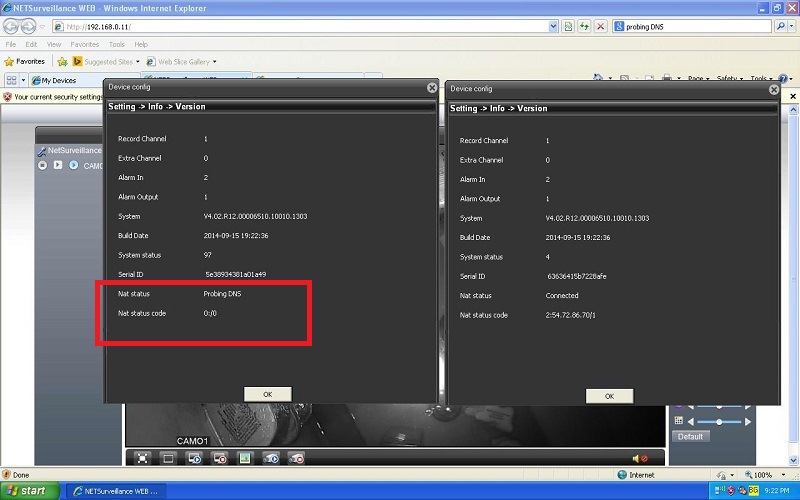Click the start all video icon
This screenshot has height=500, width=800.
(194, 459)
